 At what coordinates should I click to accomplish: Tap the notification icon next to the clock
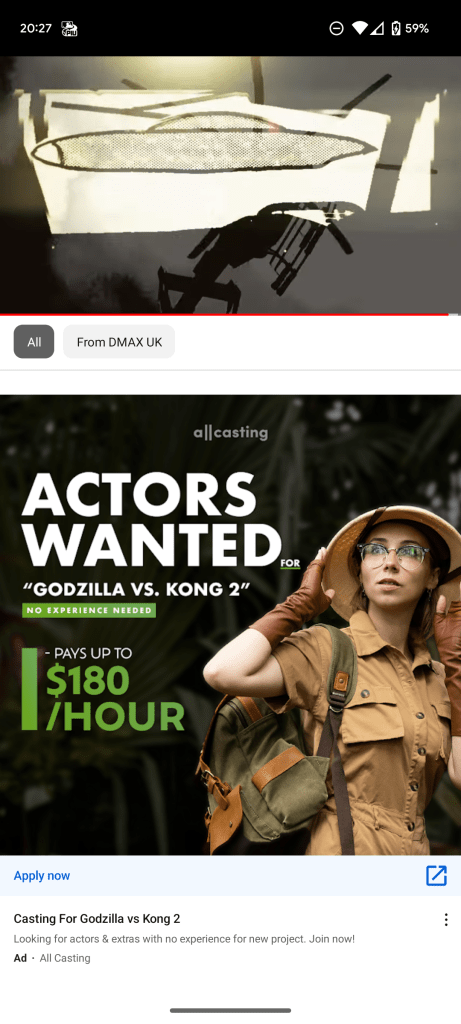[x=69, y=29]
